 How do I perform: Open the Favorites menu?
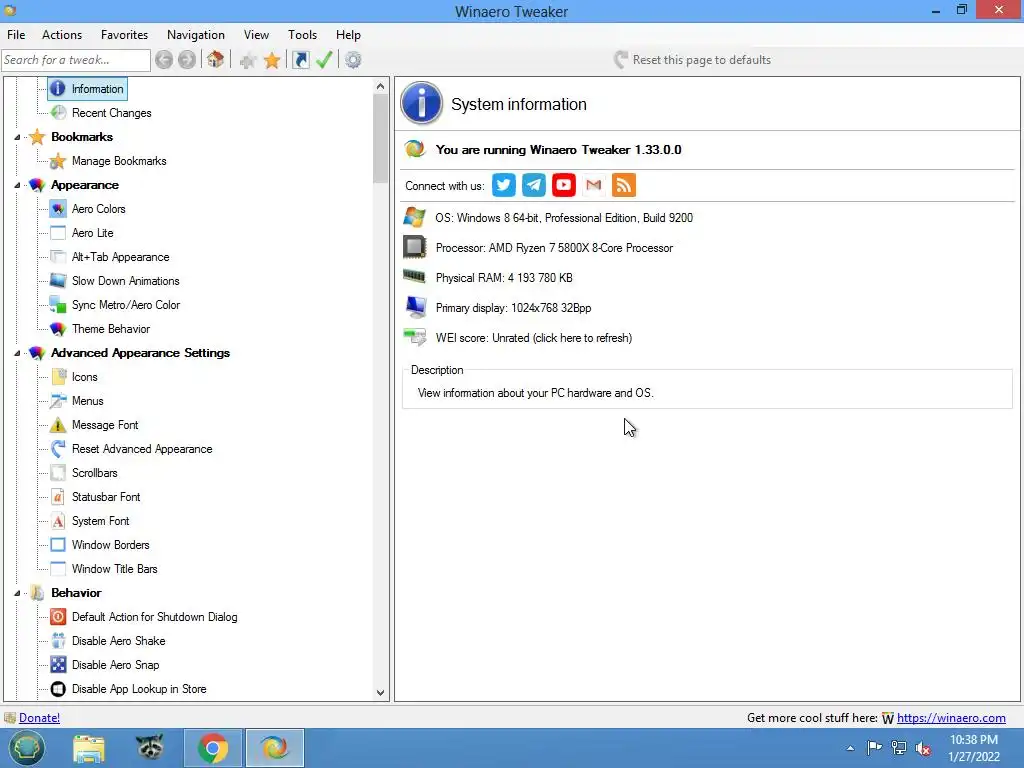click(x=124, y=35)
